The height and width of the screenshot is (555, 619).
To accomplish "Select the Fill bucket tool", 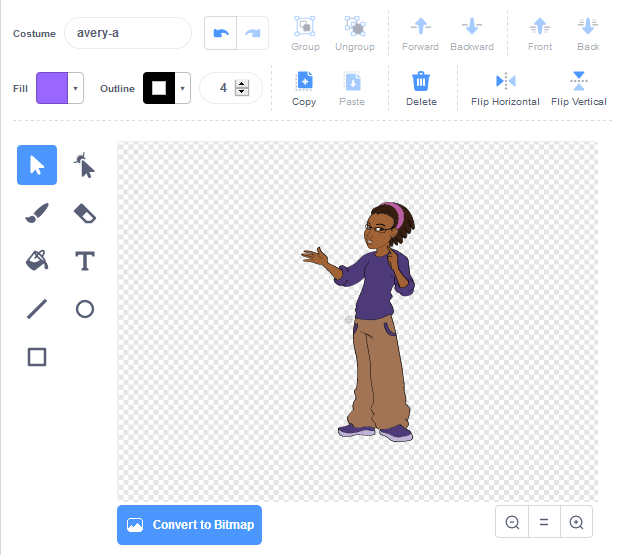I will pyautogui.click(x=37, y=261).
